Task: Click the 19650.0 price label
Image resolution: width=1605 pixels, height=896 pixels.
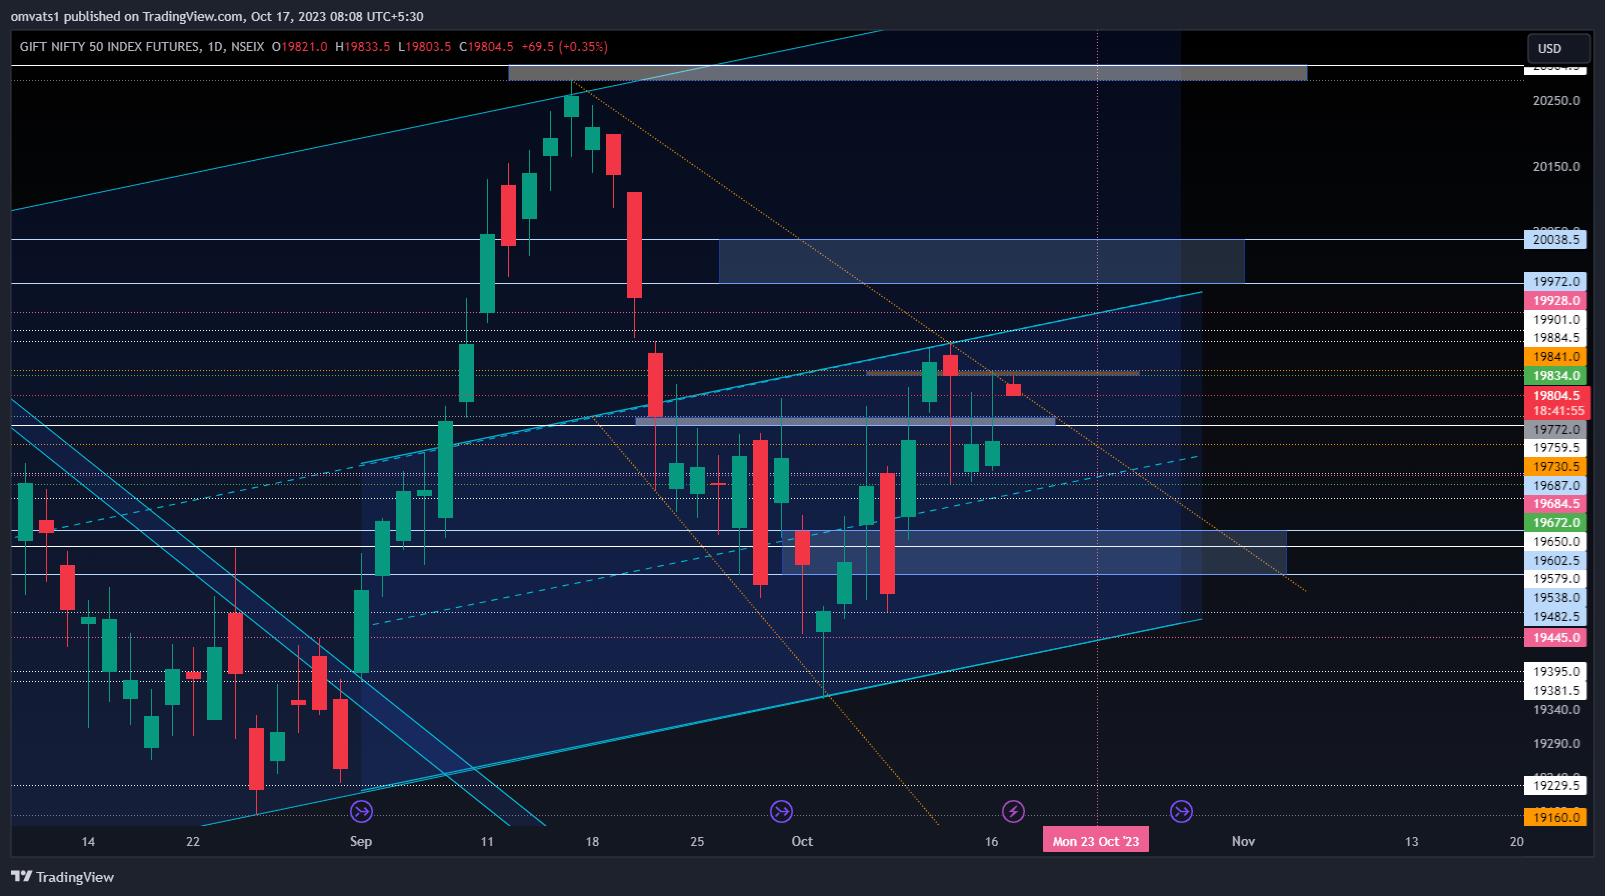Action: (1556, 542)
